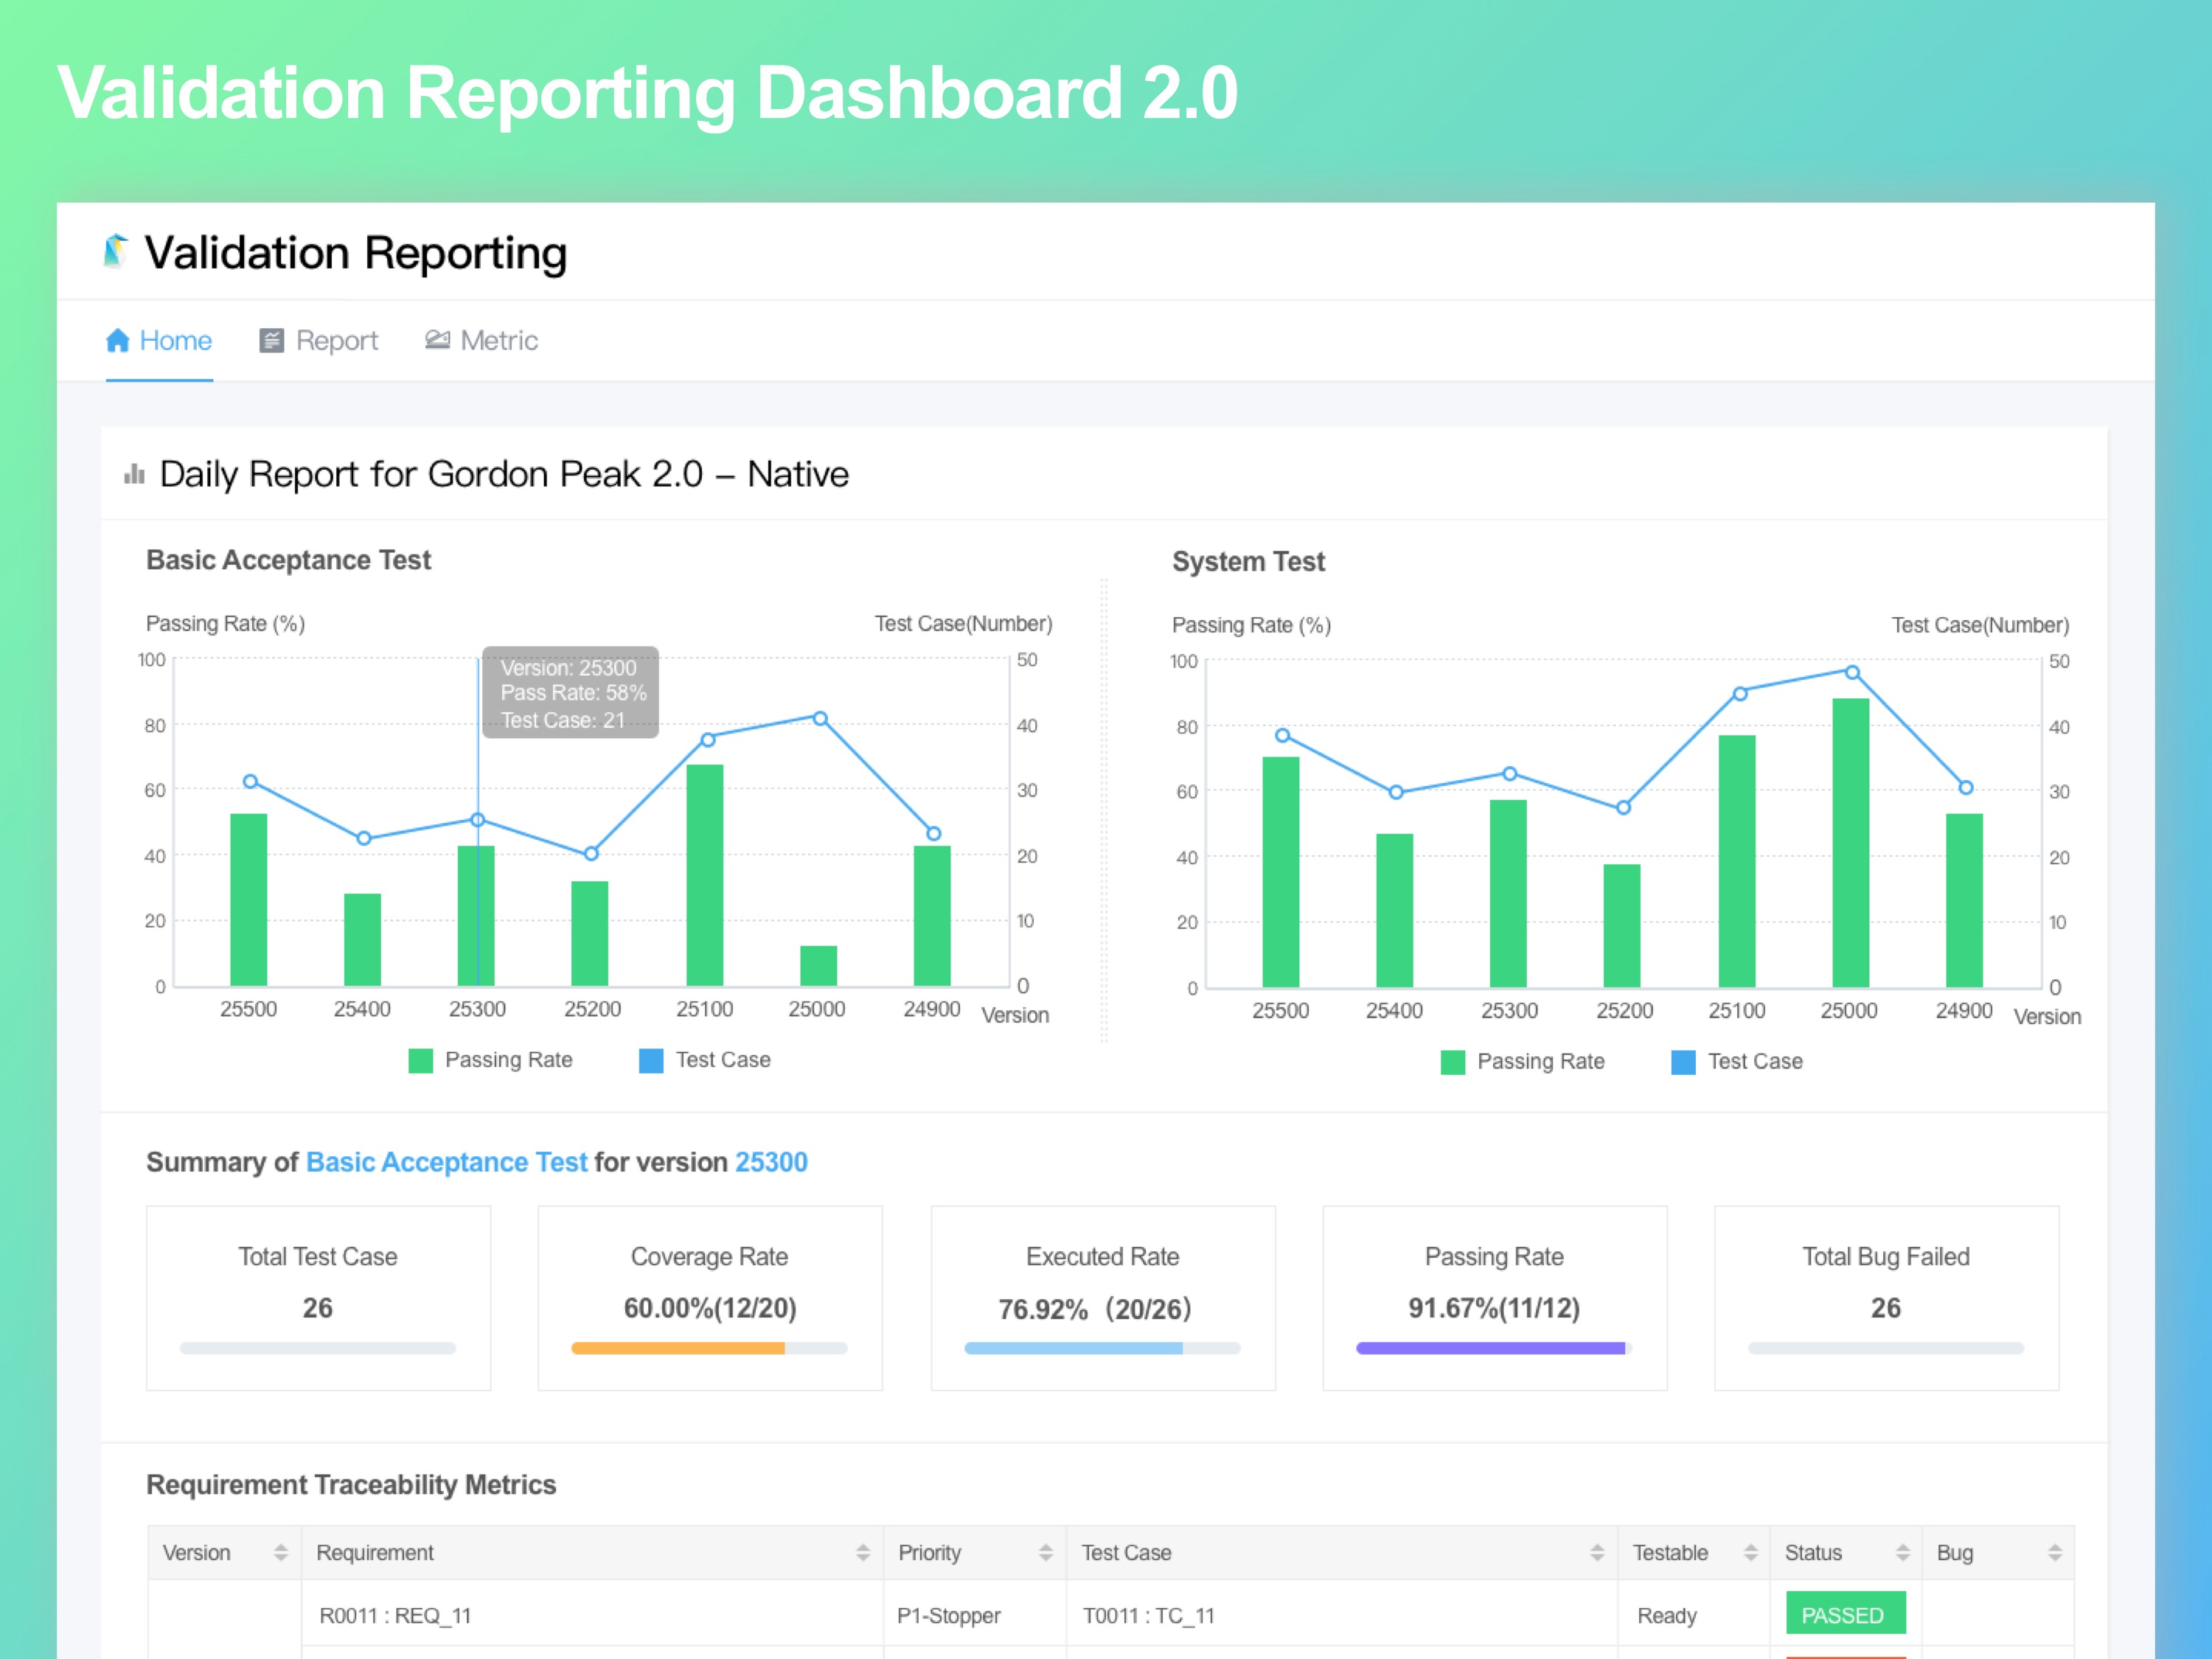Screen dimensions: 2212x1659
Task: Click the sort icon on the Bug column
Action: click(2055, 1553)
